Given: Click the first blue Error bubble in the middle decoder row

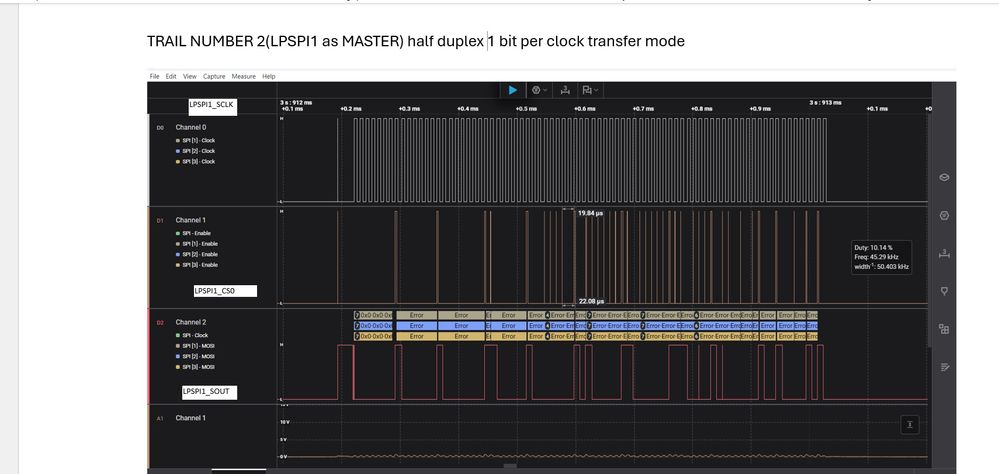Looking at the screenshot, I should pyautogui.click(x=417, y=326).
